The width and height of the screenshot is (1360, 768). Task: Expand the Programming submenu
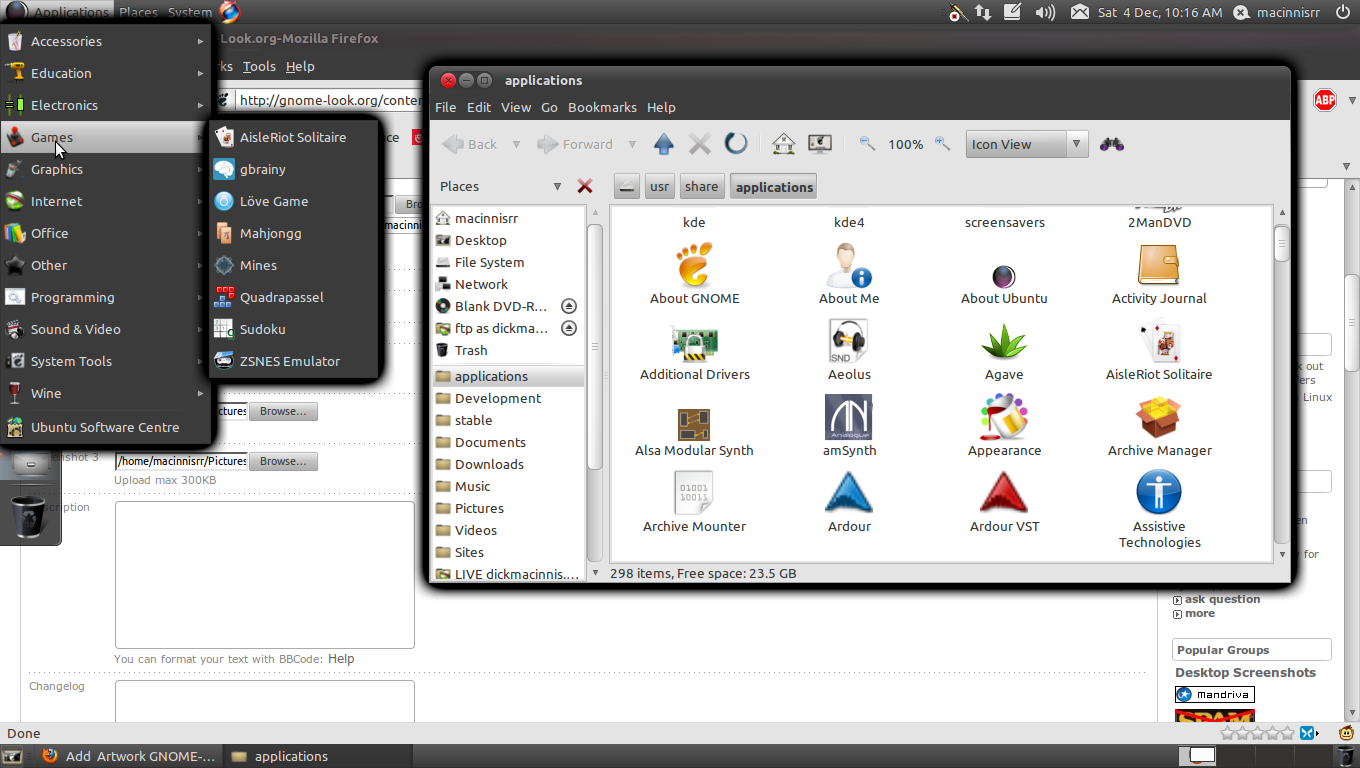coord(106,297)
